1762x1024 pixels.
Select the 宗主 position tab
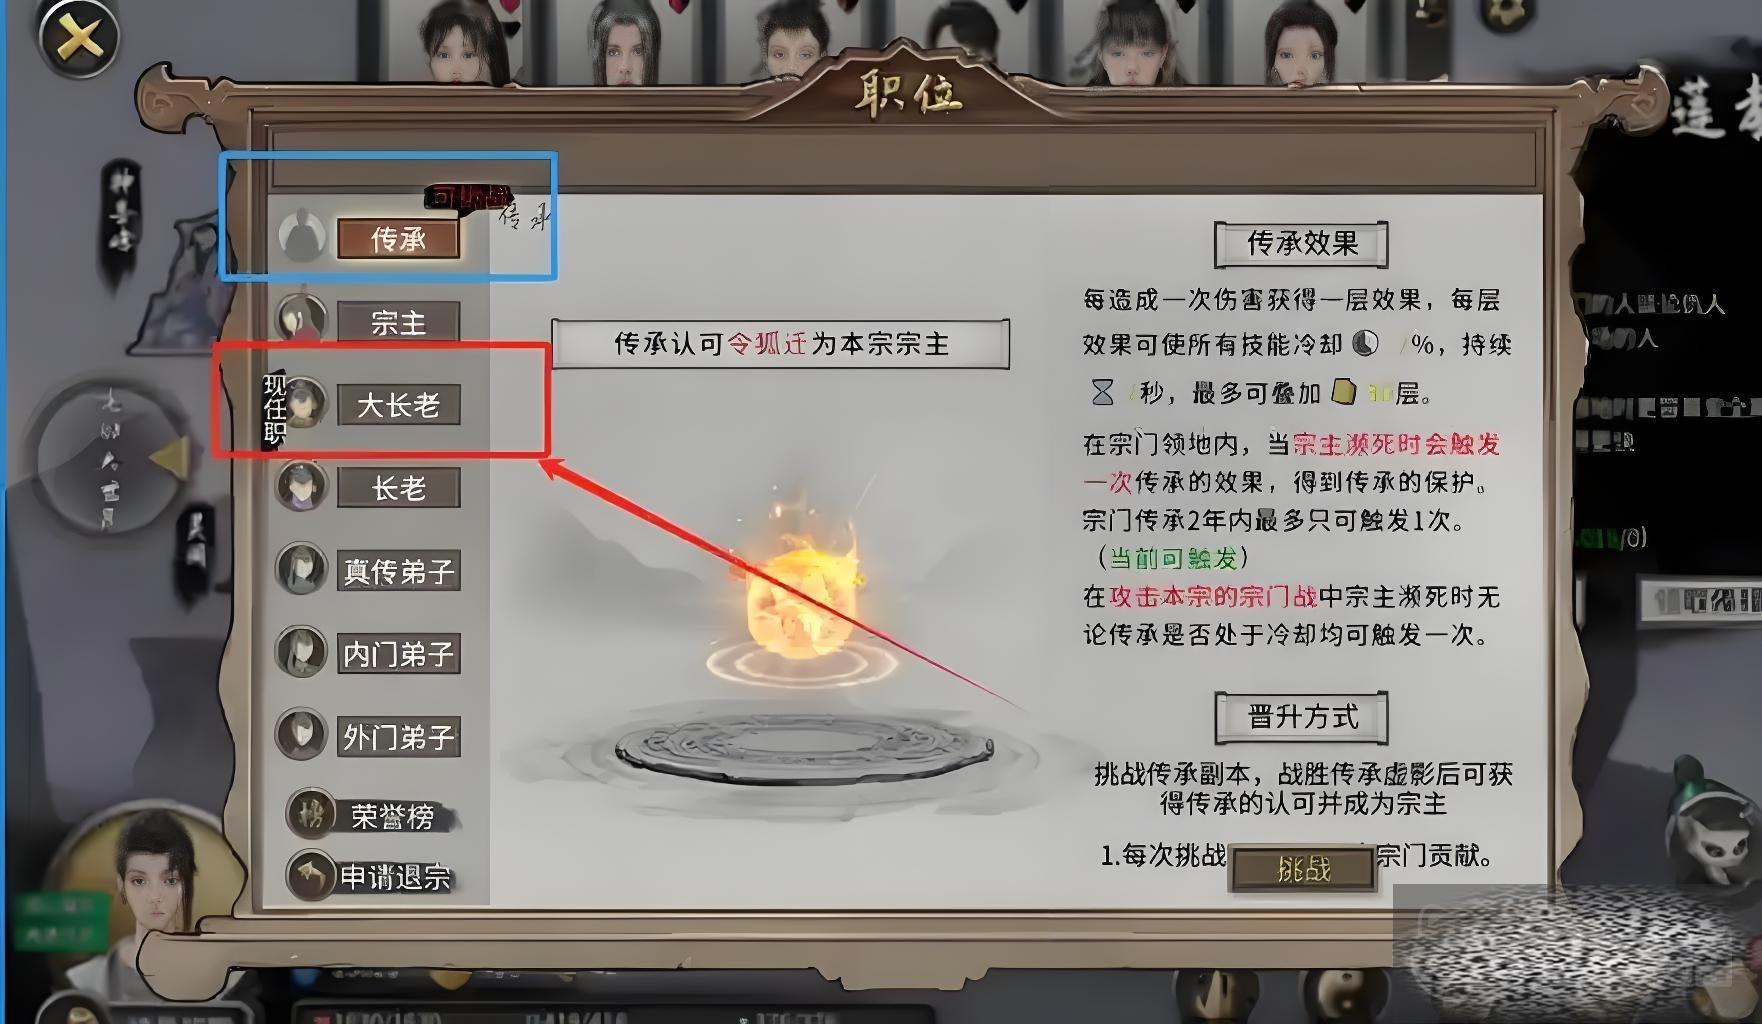click(398, 322)
